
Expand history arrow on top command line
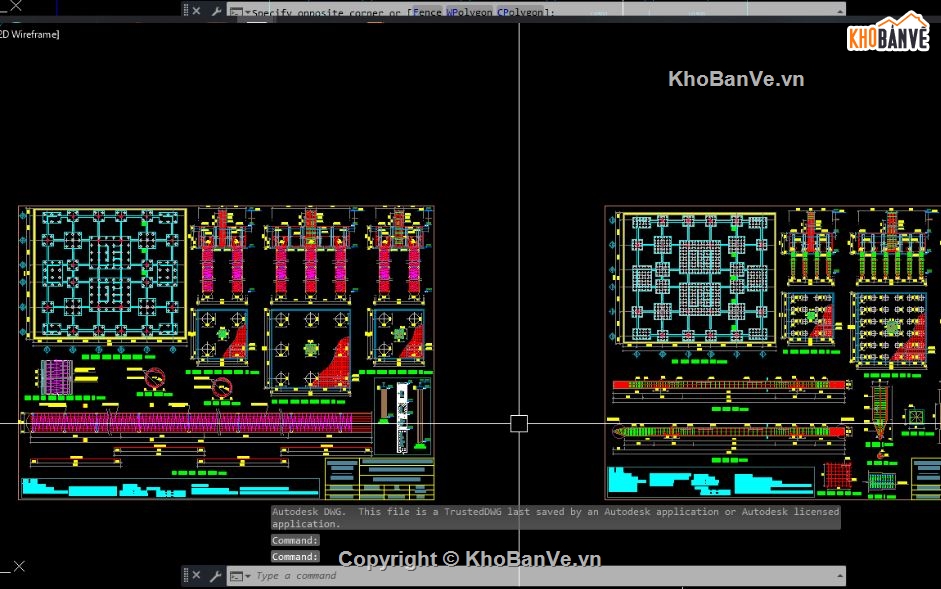840,11
